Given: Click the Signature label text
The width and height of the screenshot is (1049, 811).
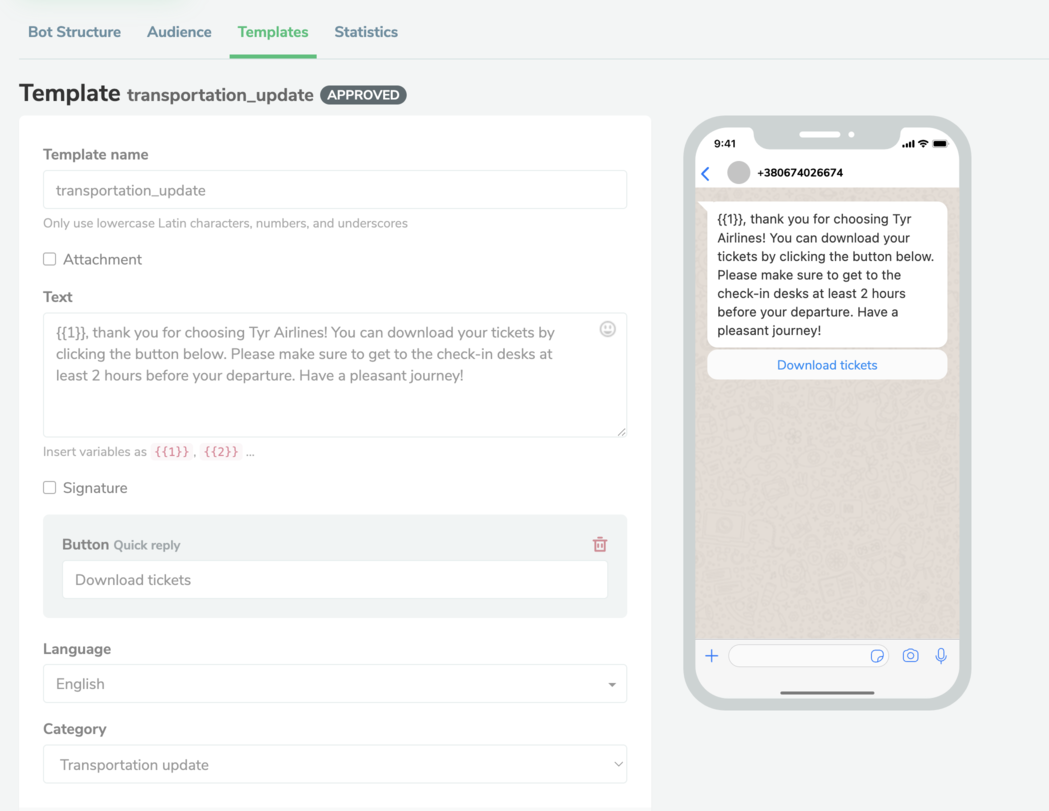Looking at the screenshot, I should [95, 488].
